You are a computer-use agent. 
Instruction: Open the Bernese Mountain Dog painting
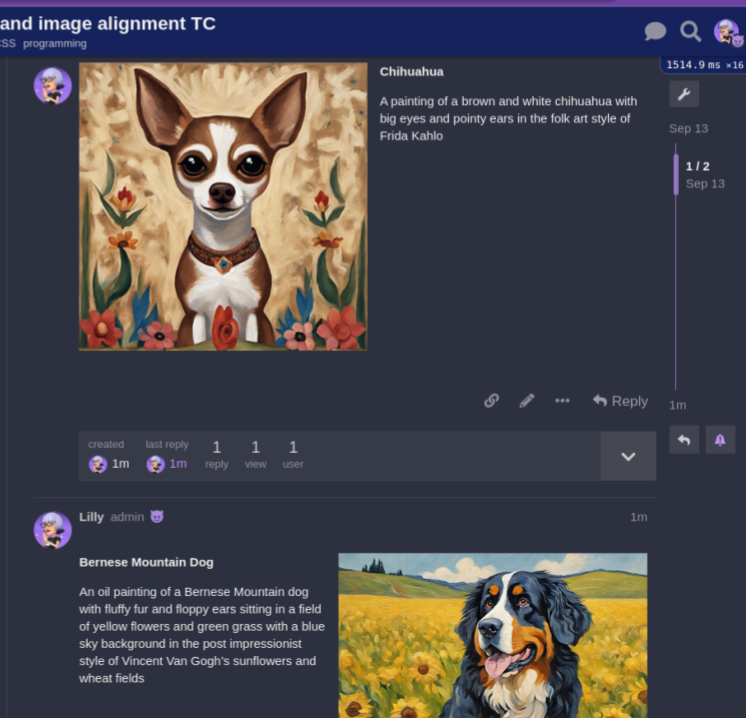[492, 635]
